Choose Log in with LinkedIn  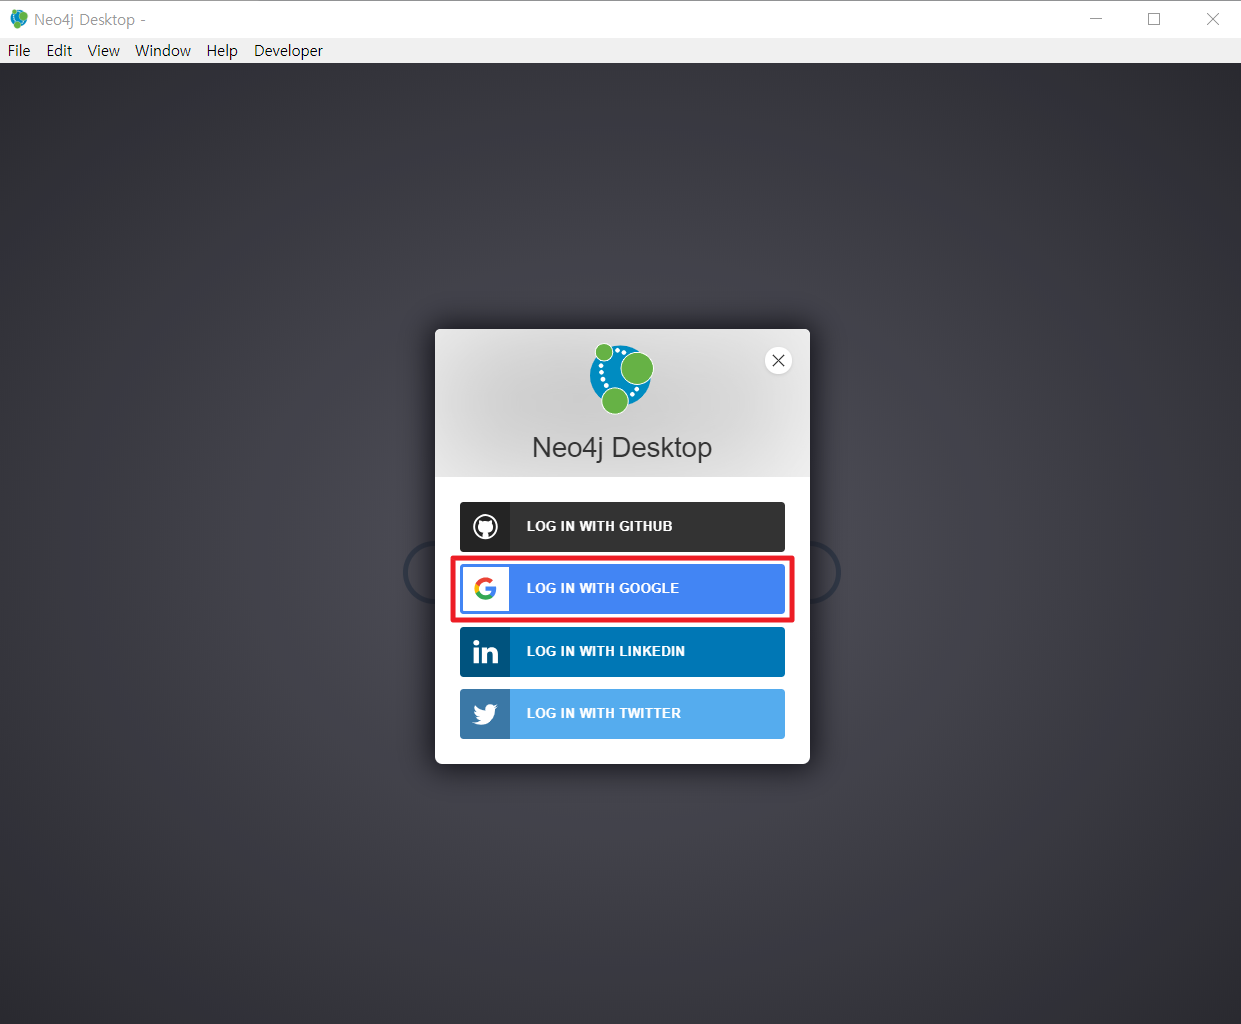(x=622, y=652)
